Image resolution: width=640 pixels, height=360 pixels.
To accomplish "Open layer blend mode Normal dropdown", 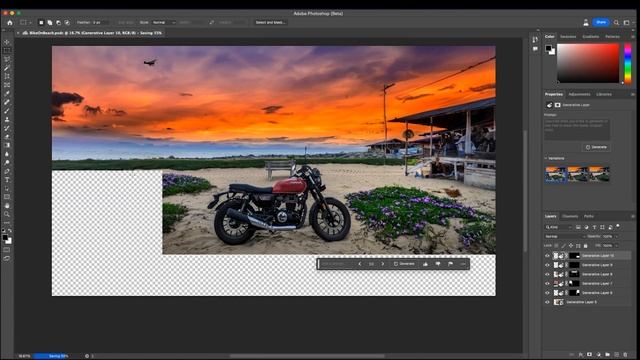I will [x=565, y=236].
